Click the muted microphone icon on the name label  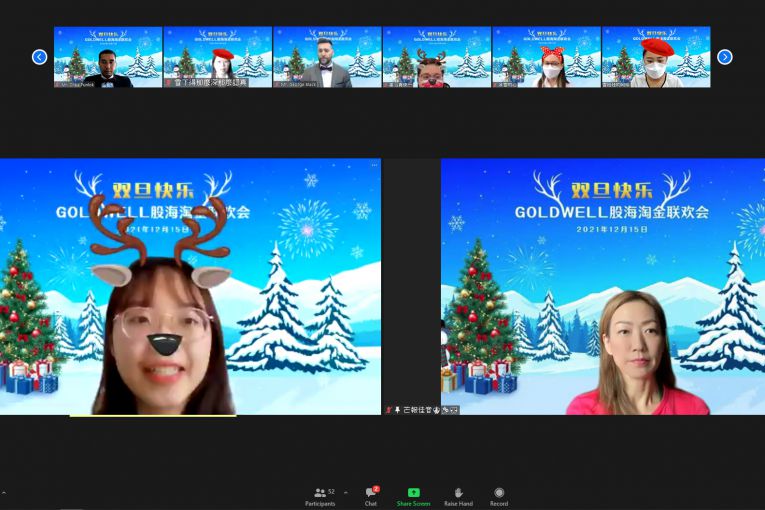click(389, 410)
